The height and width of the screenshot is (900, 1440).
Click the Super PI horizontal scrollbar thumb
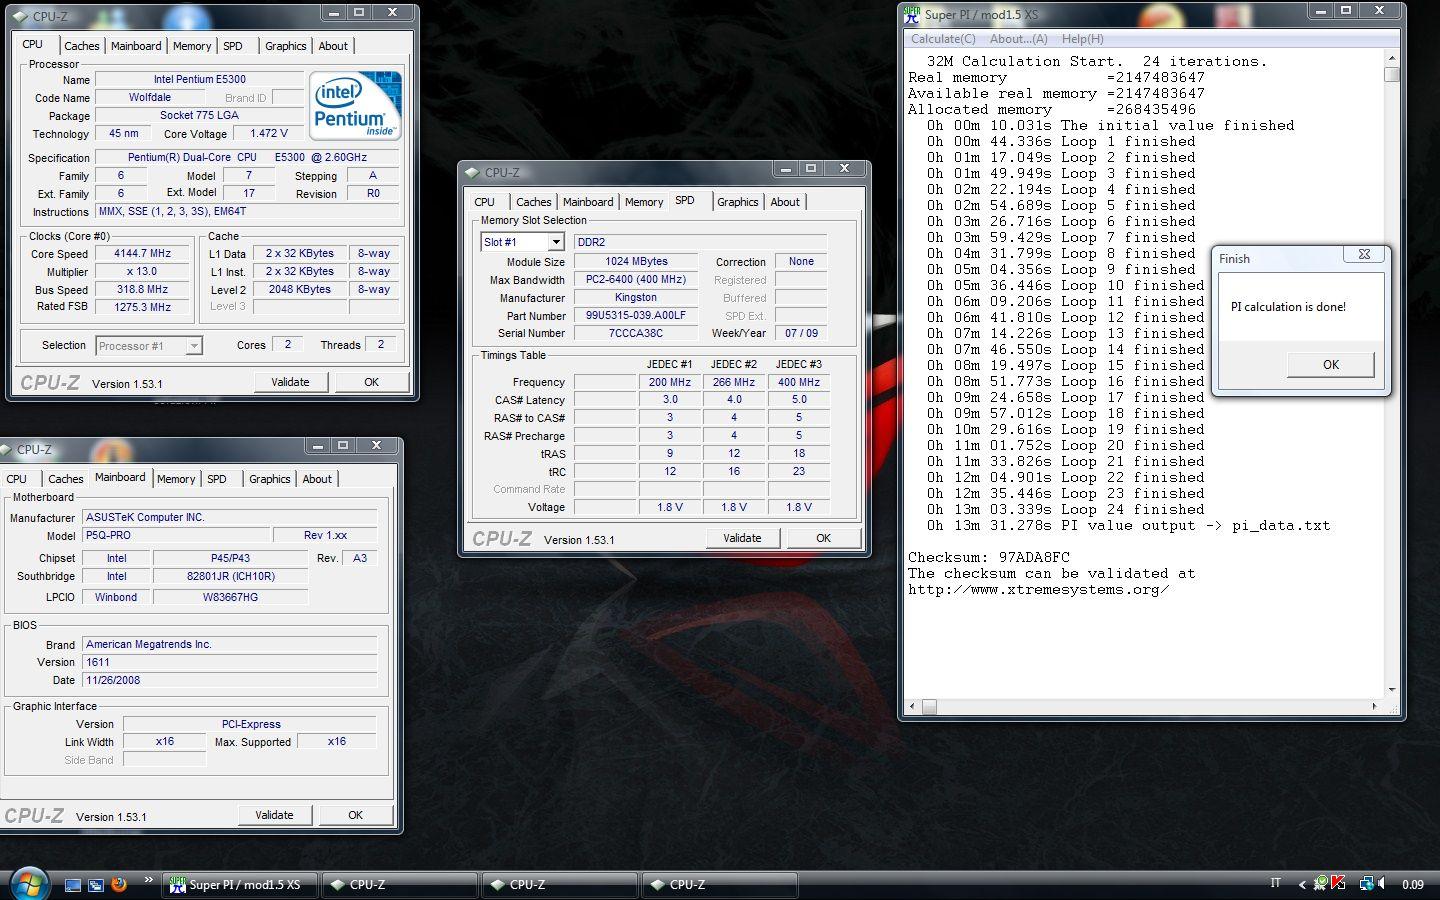coord(929,707)
